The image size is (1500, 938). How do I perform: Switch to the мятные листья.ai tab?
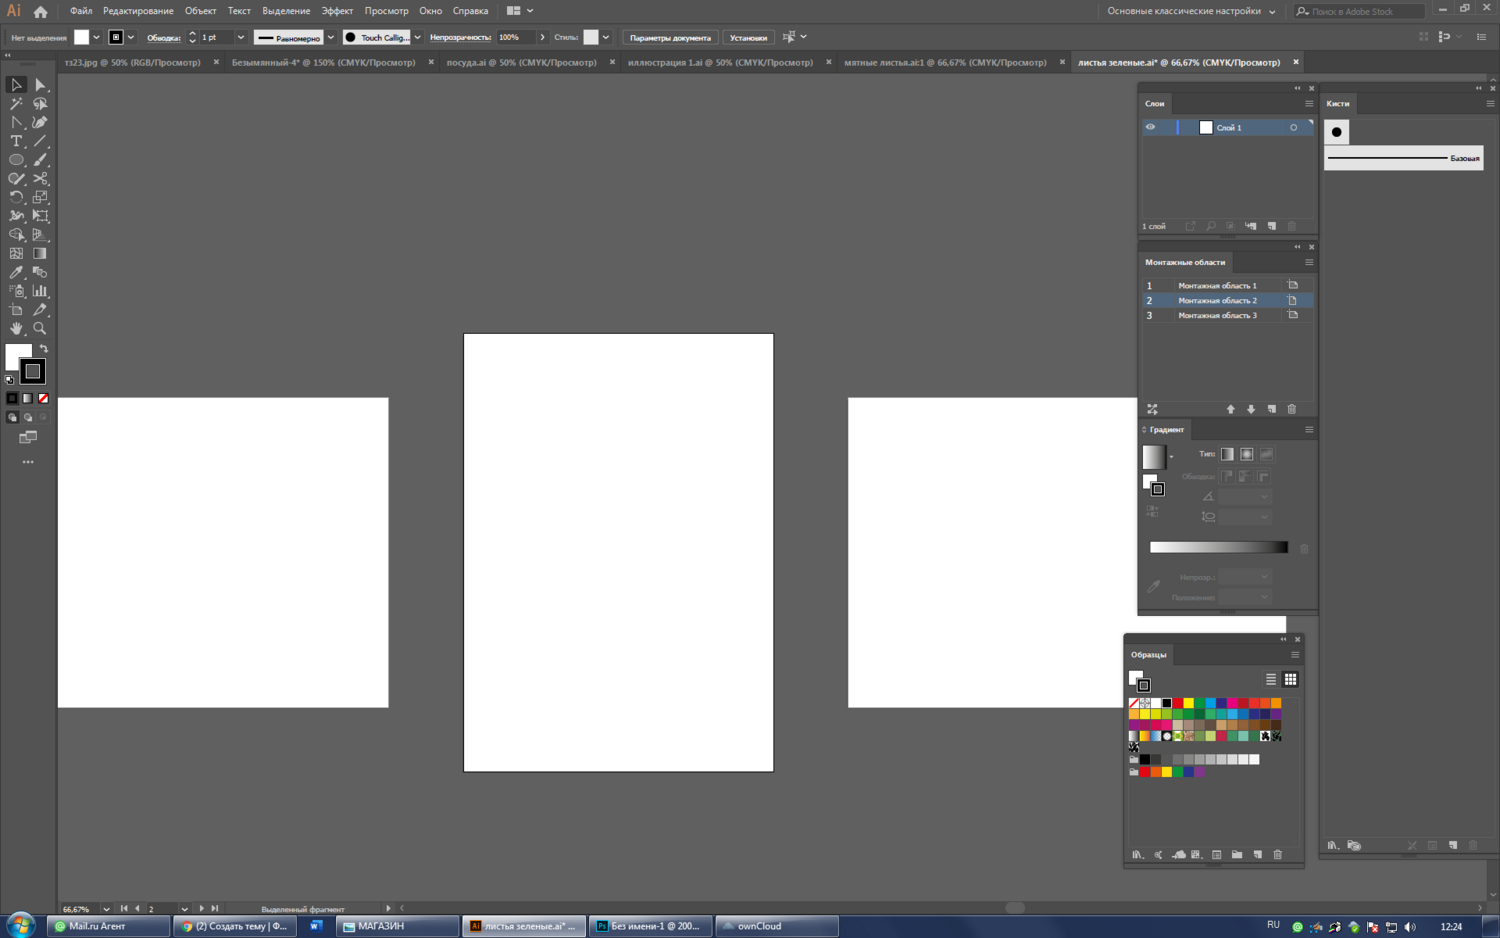[x=944, y=62]
